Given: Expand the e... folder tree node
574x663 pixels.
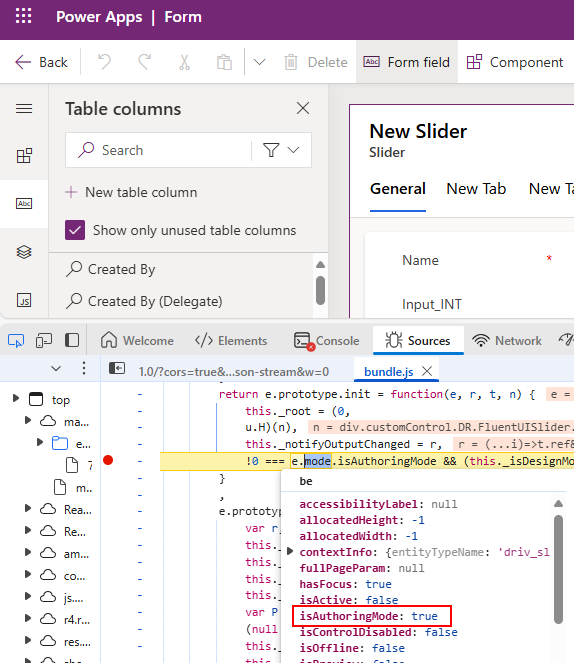Looking at the screenshot, I should pyautogui.click(x=40, y=442).
